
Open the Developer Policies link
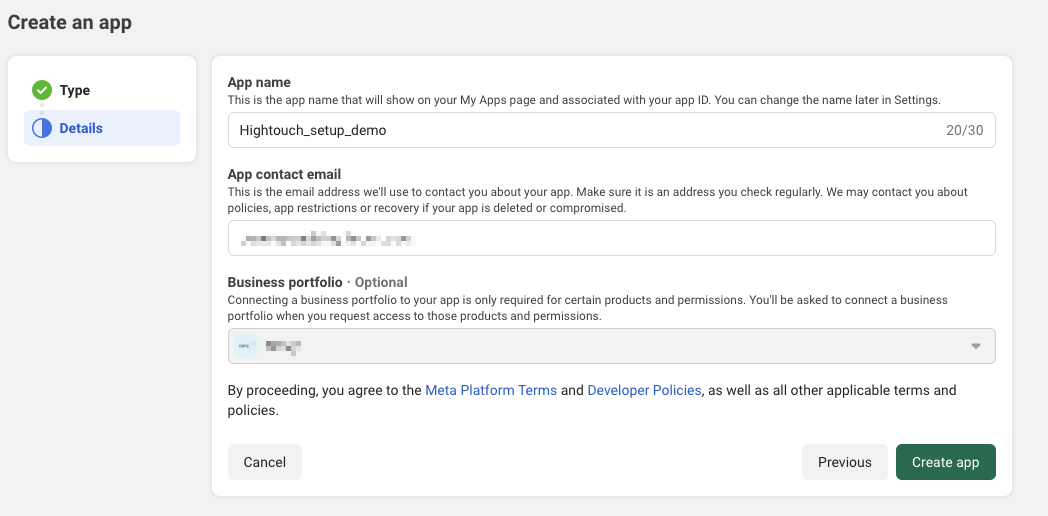point(644,390)
